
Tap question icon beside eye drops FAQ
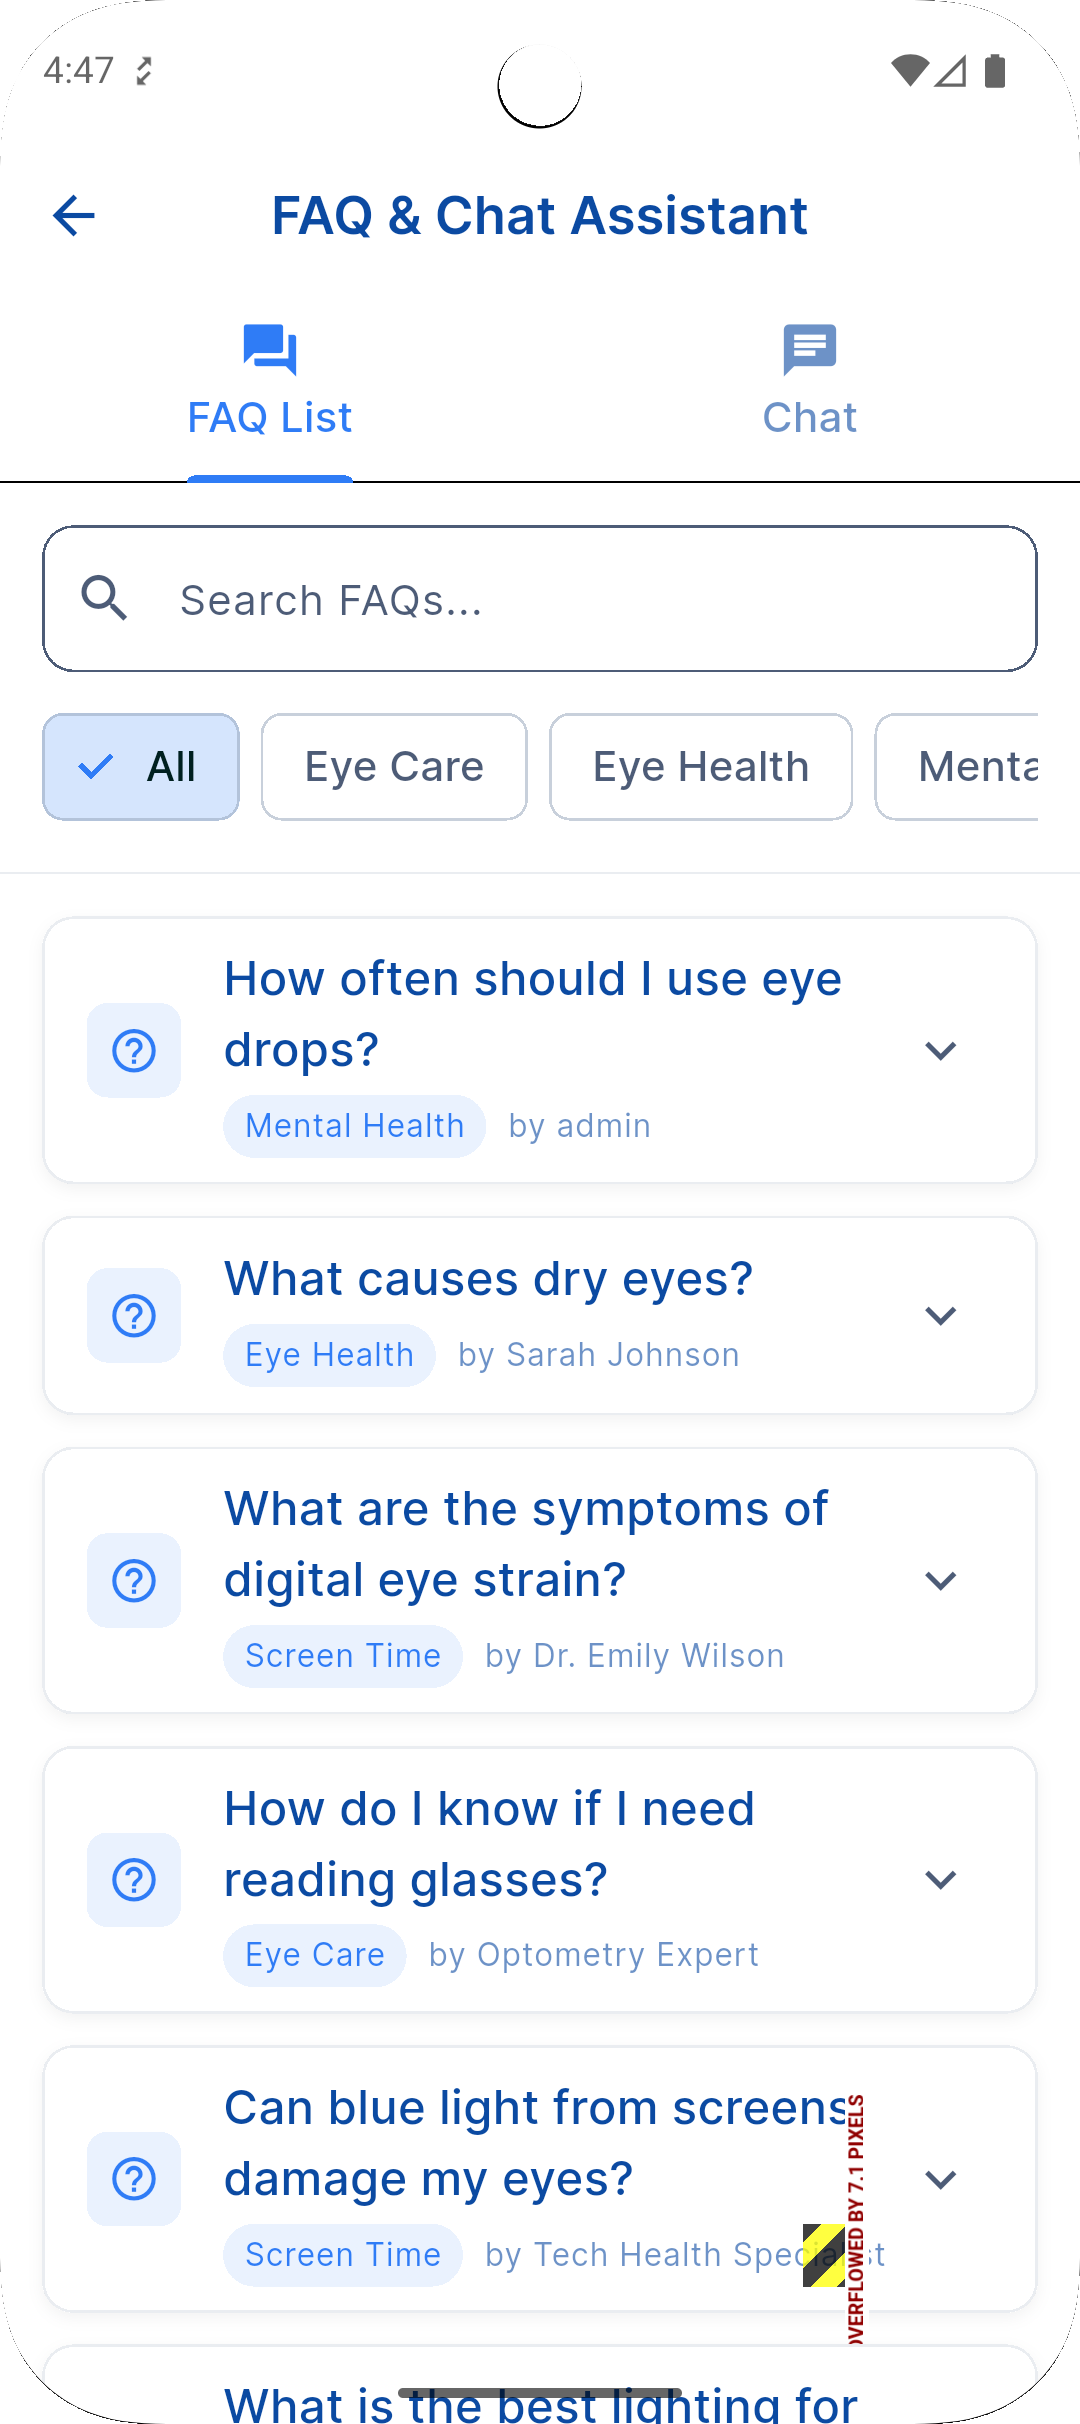(134, 1051)
